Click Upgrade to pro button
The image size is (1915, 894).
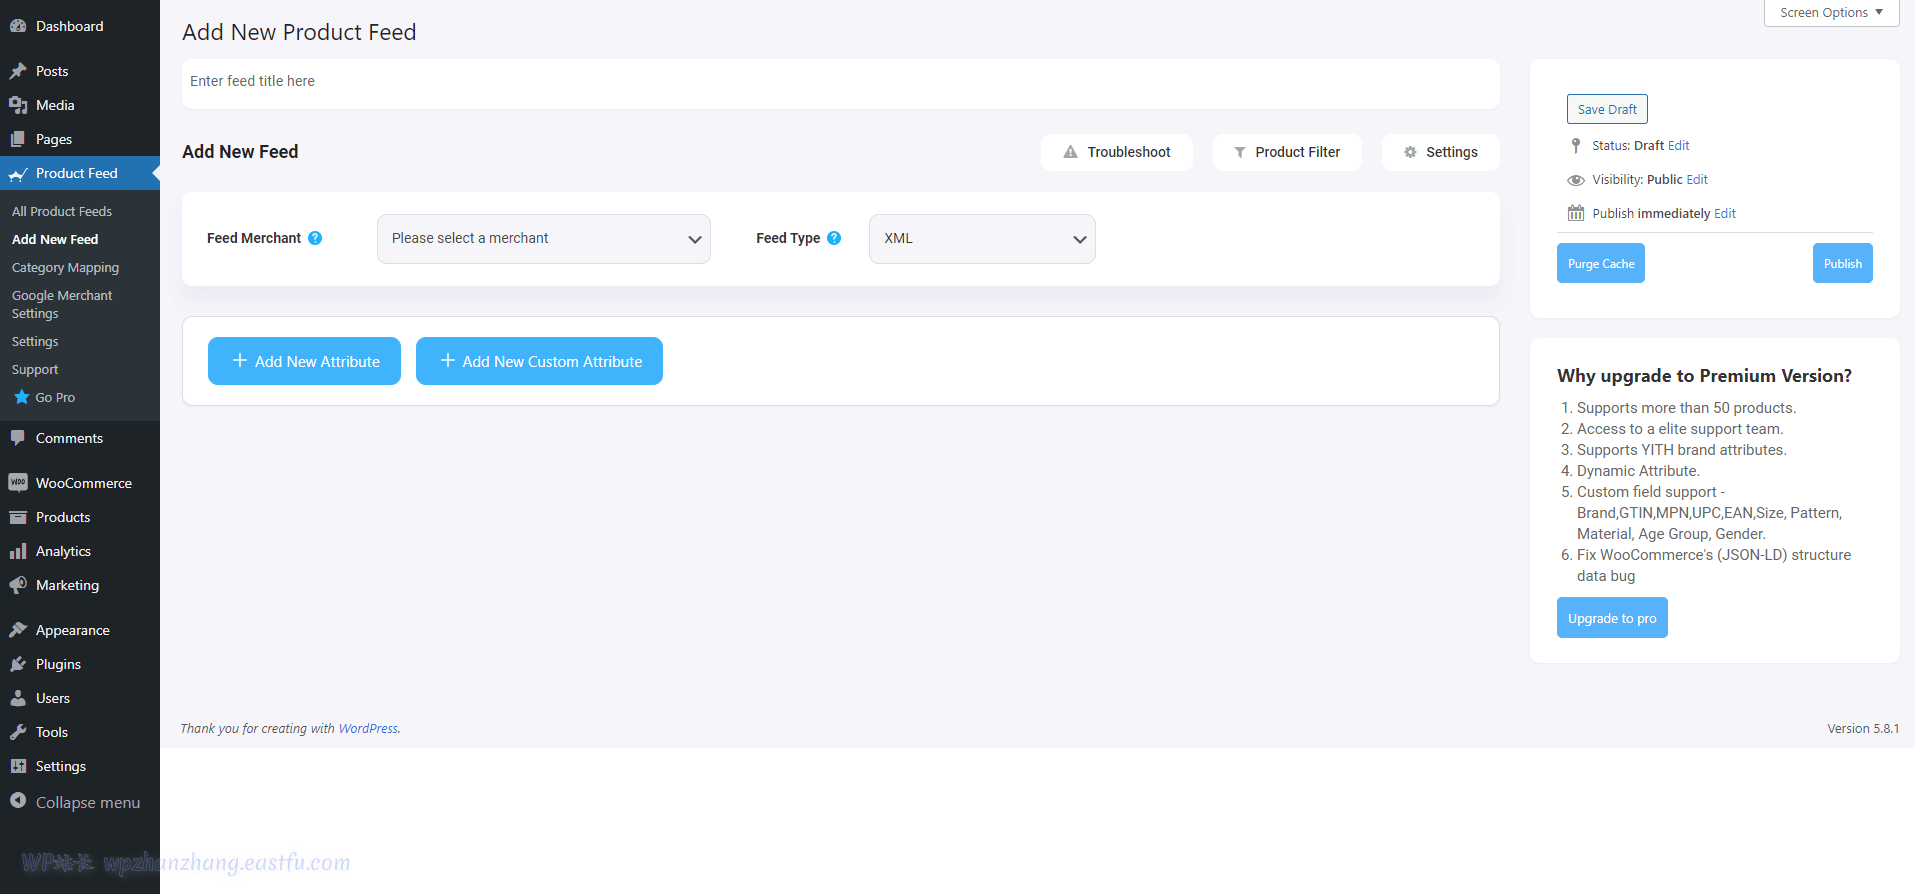[1612, 618]
